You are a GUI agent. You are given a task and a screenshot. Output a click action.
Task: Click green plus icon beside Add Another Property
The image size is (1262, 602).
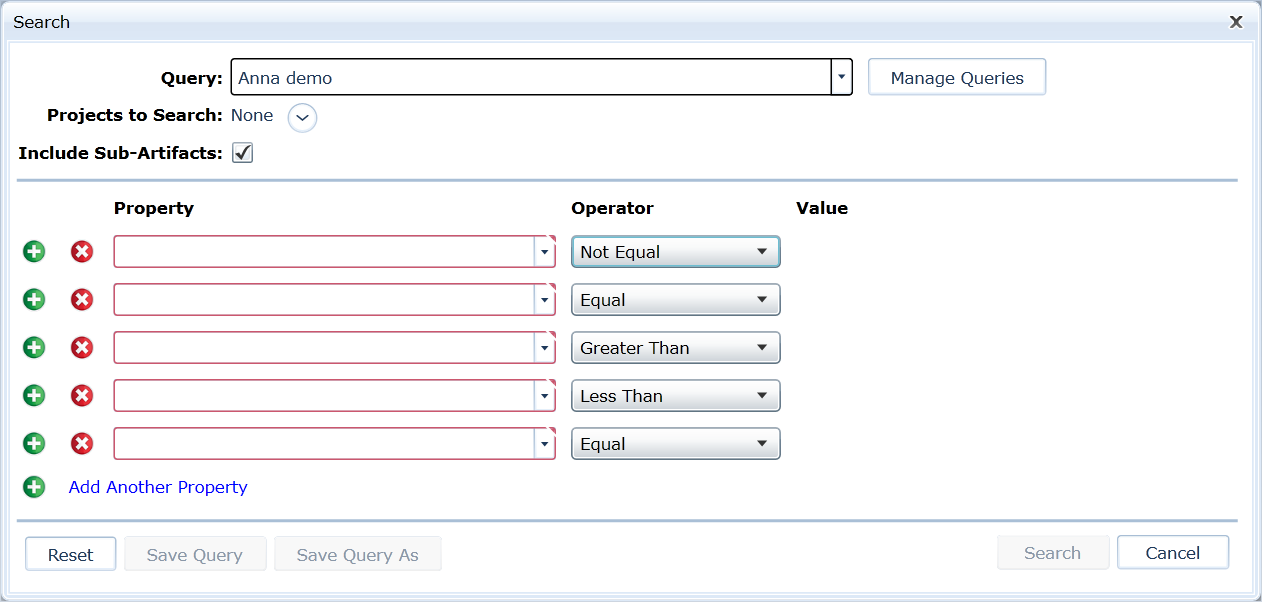[34, 487]
